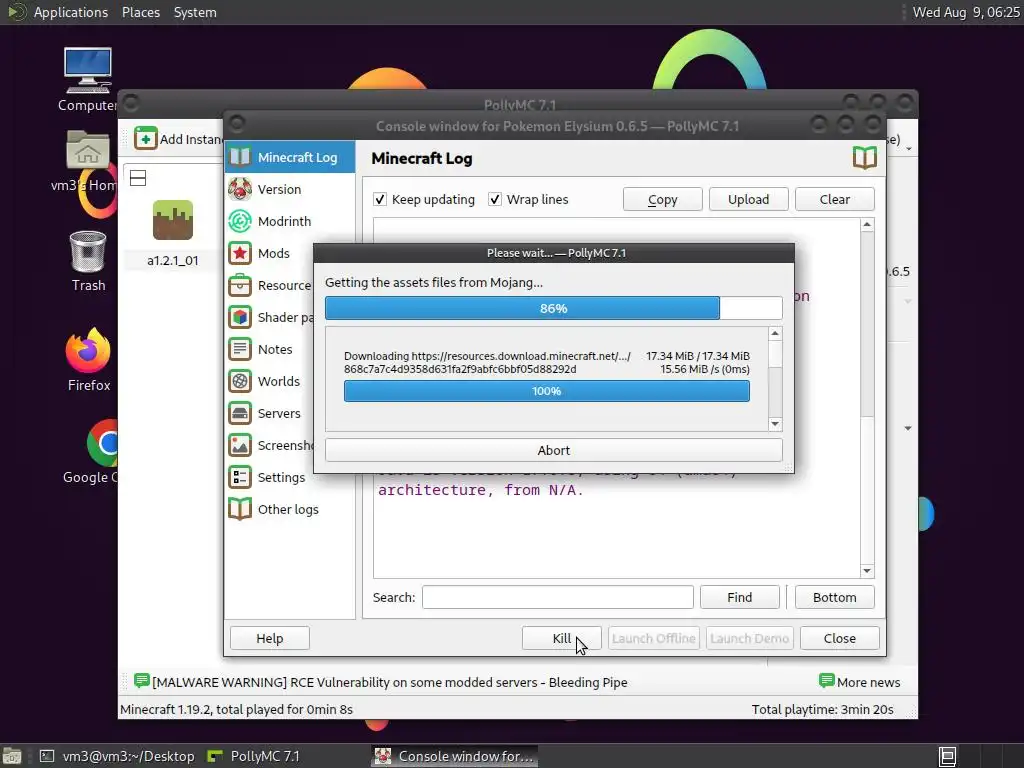Switch to vm3@vm3:~/Desktop terminal in taskbar
1024x768 pixels.
[118, 756]
